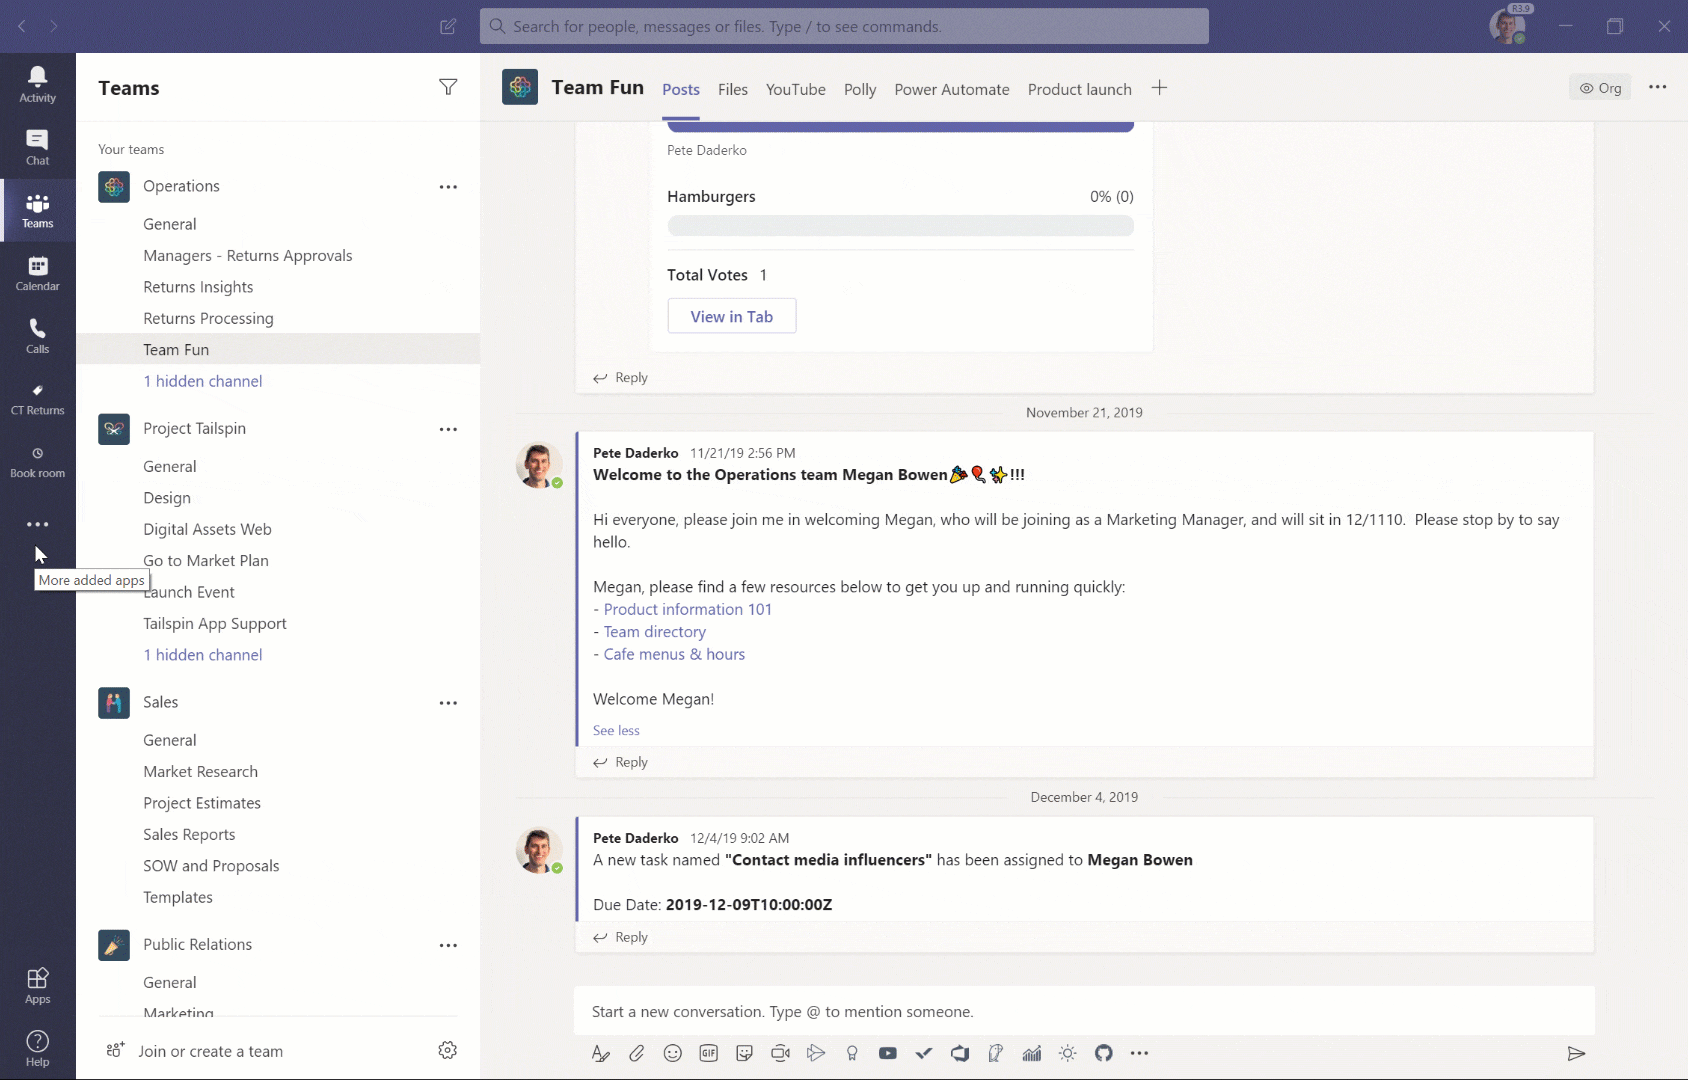Open the GitHub messaging extension
This screenshot has height=1080, width=1688.
point(1104,1053)
